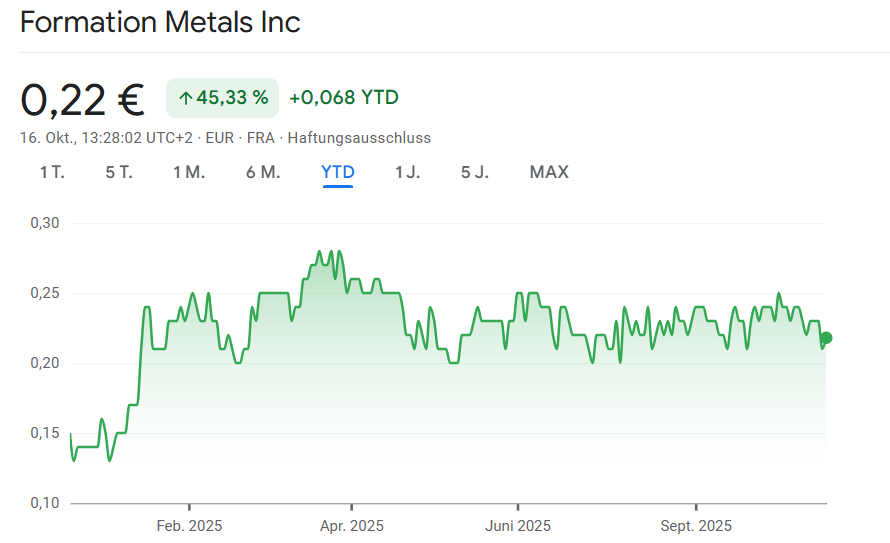Click the Sept. 2025 axis label
Viewport: 890px width, 543px height.
coord(696,526)
